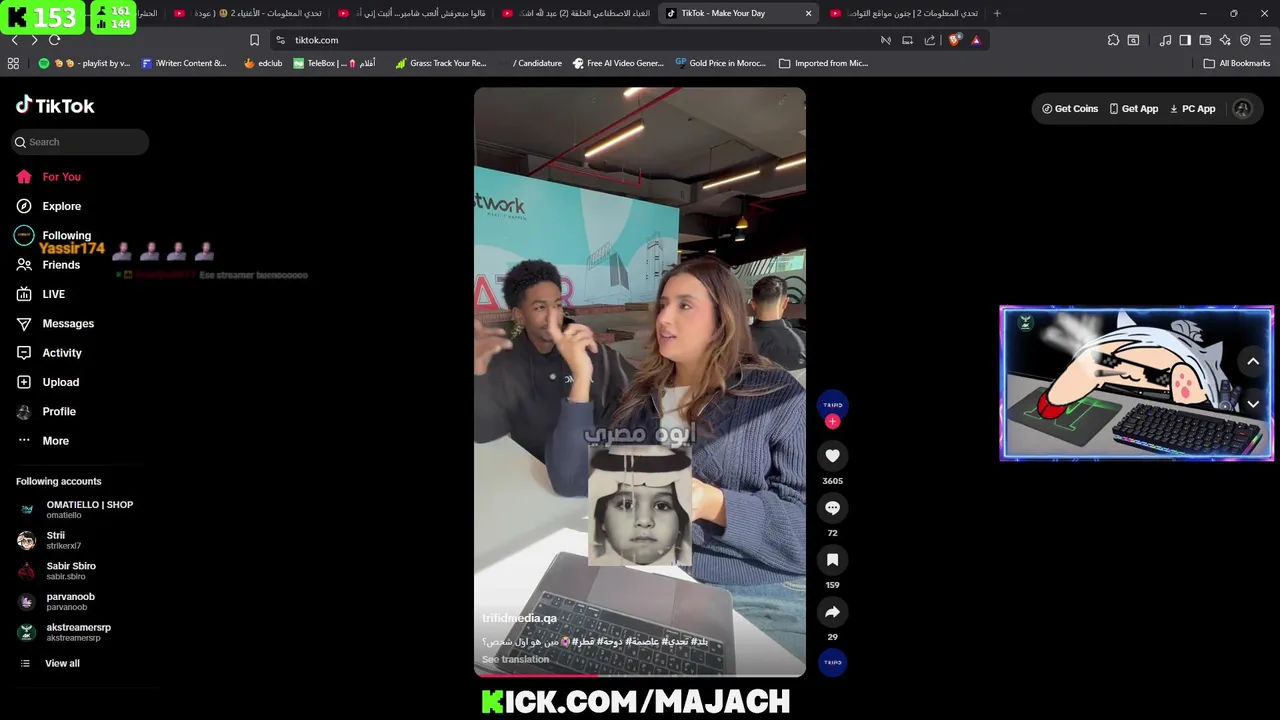Open the Leo AI sparkle icon
The width and height of the screenshot is (1280, 720).
click(1225, 40)
